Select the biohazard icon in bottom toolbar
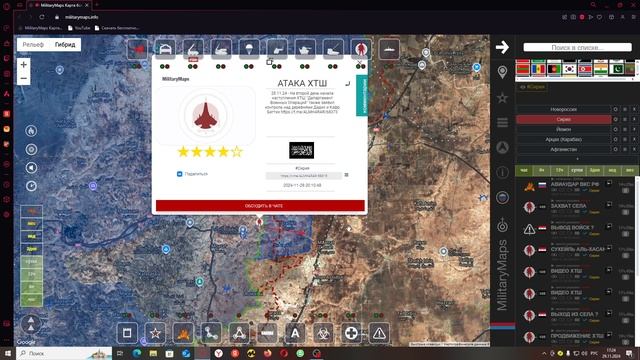 click(x=323, y=333)
